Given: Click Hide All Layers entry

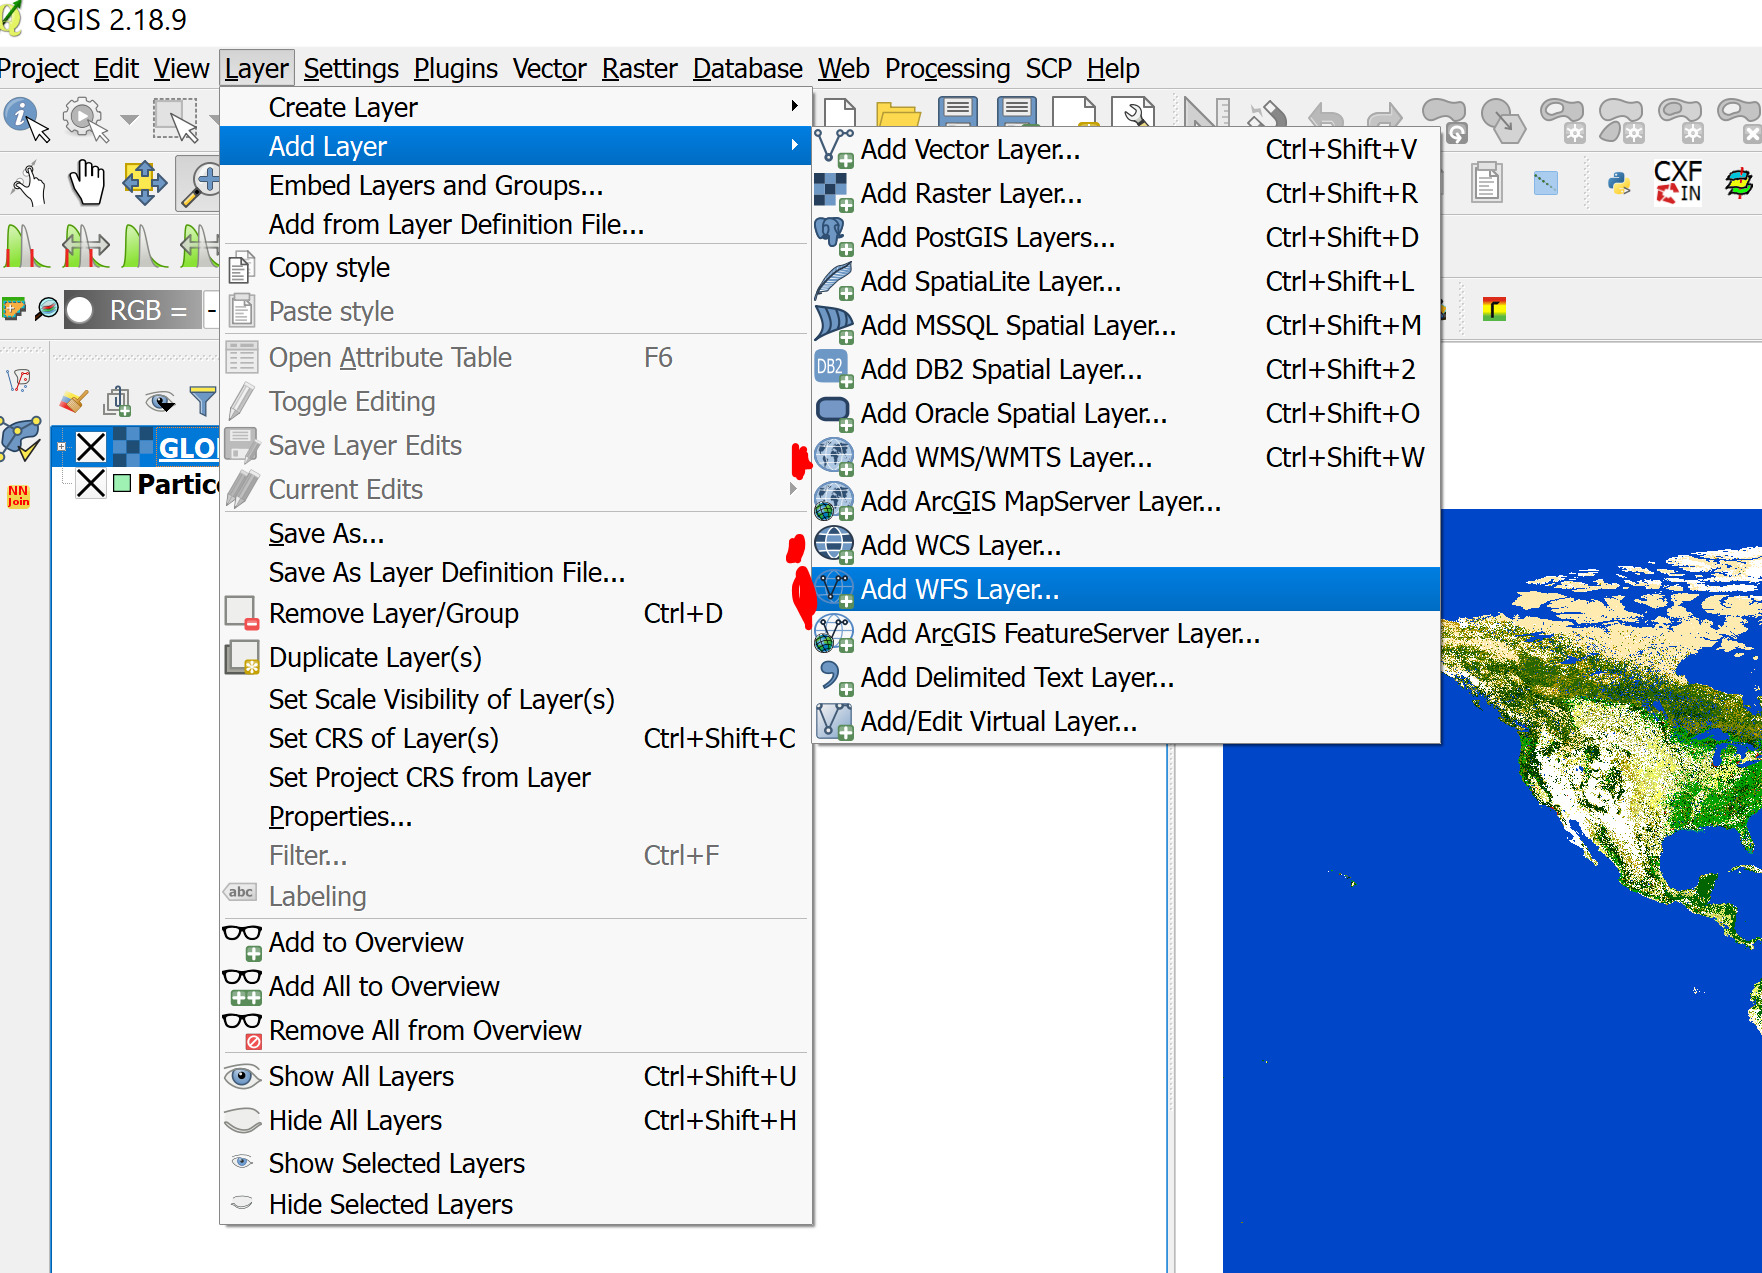Looking at the screenshot, I should click(515, 1120).
